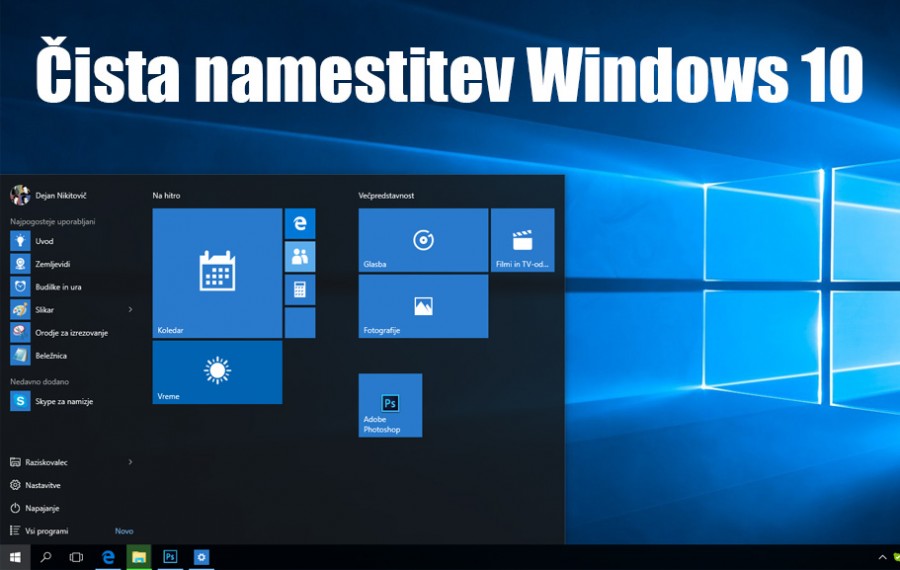The image size is (900, 570).
Task: Open the Vreme weather tile
Action: [x=217, y=372]
